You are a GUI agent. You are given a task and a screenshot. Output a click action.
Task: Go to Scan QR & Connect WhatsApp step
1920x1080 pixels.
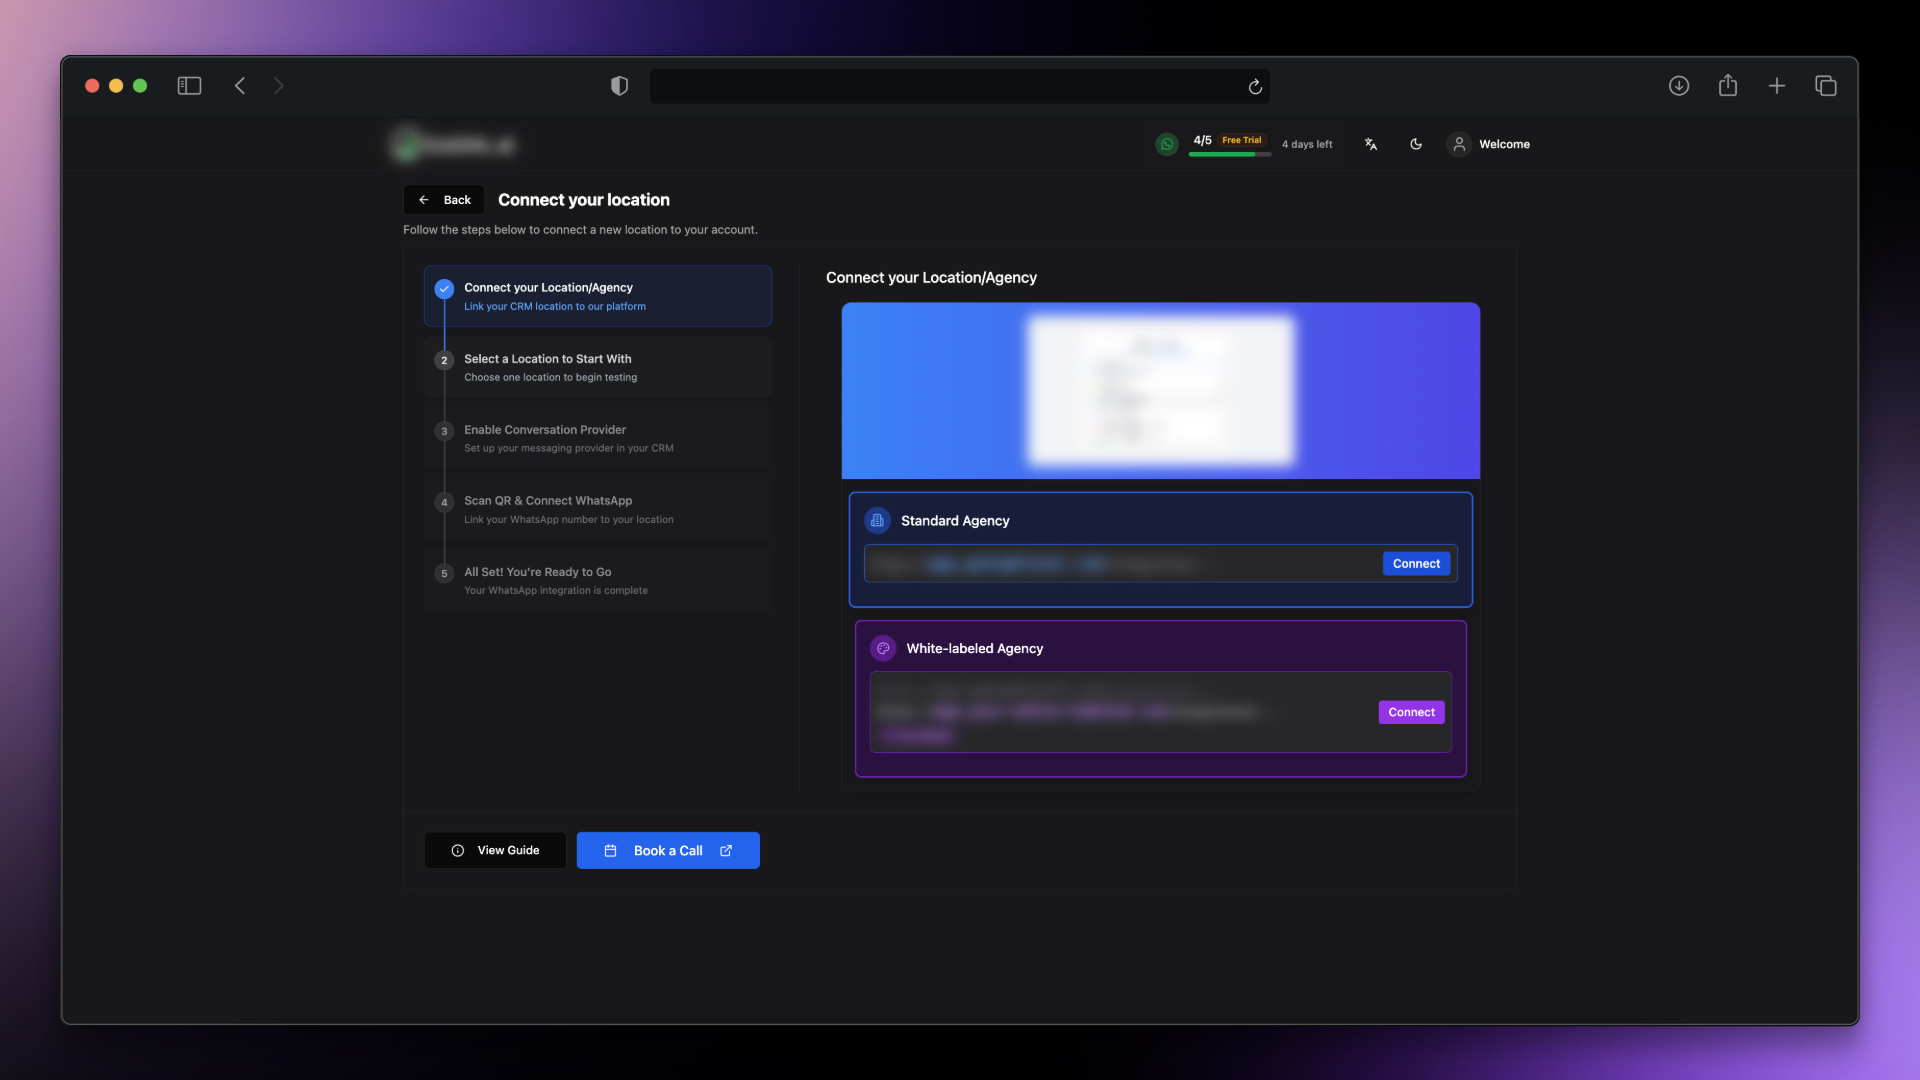tap(597, 509)
